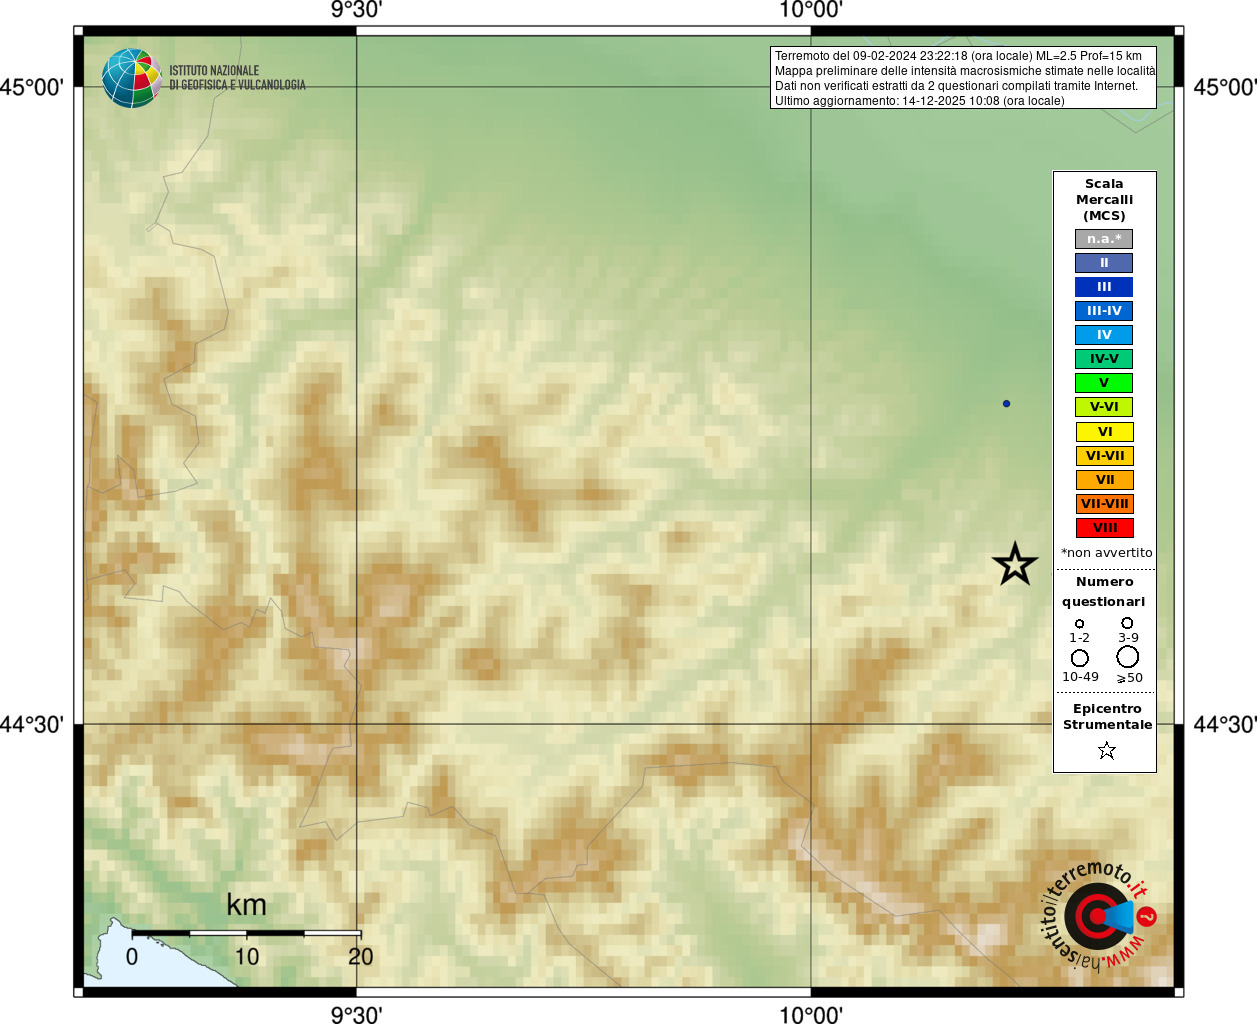
Task: Click the 'Mappa preliminare delle intensità' line
Action: (x=964, y=71)
